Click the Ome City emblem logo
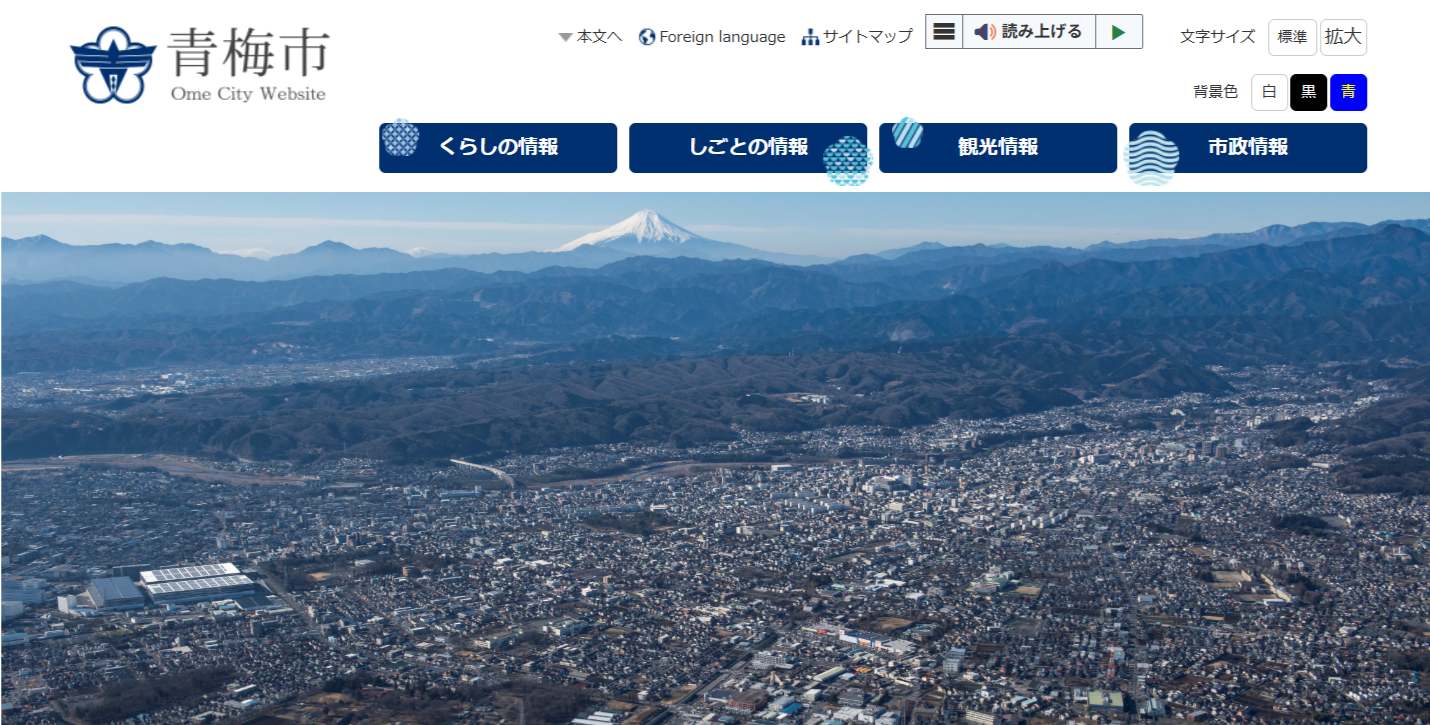Viewport: 1430px width, 725px height. click(113, 65)
